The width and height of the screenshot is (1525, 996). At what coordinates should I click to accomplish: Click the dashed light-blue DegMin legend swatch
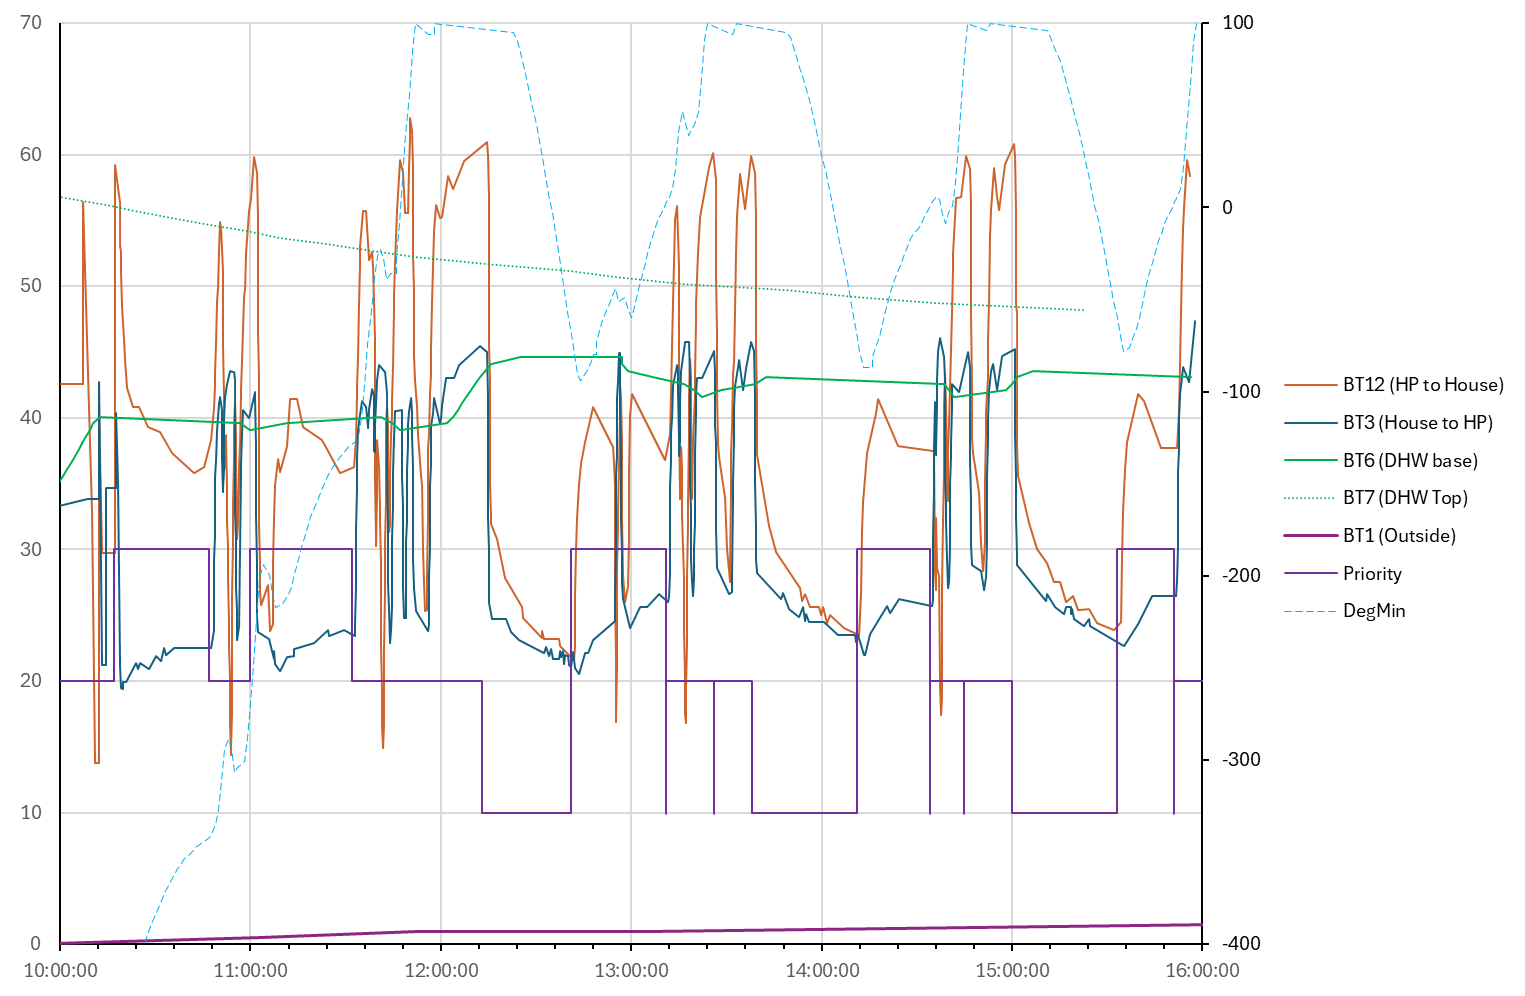[x=1310, y=611]
